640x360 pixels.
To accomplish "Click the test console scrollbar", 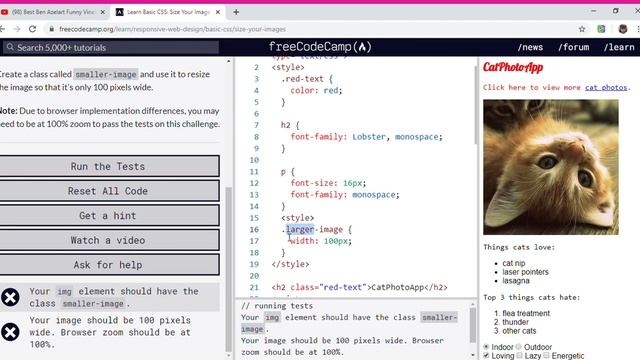I will coord(473,325).
